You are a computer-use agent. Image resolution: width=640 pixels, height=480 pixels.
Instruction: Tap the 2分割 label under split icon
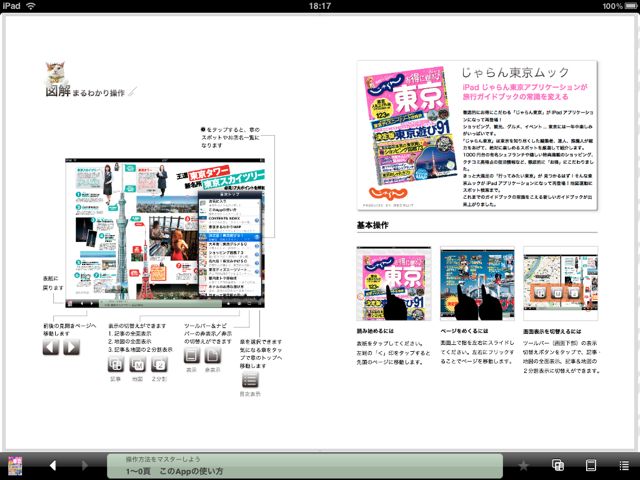pos(159,379)
